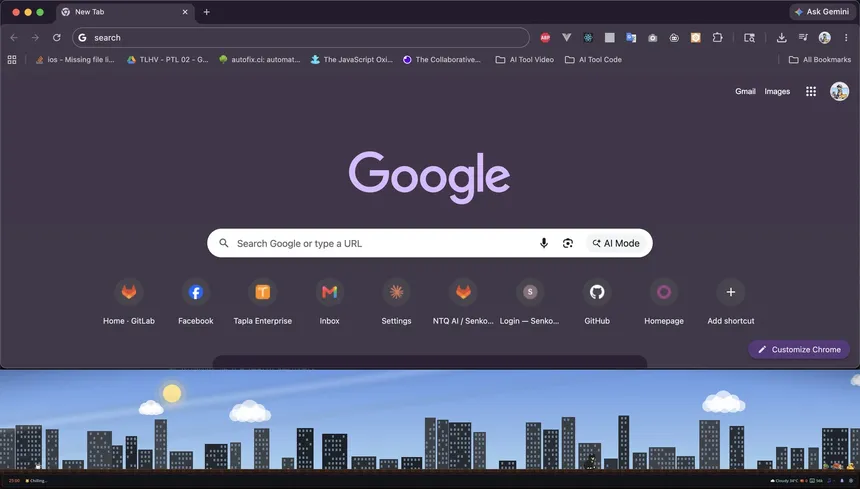Viewport: 860px width, 489px height.
Task: Open the 'autofix.ci: automat...' bookmark
Action: coord(259,59)
